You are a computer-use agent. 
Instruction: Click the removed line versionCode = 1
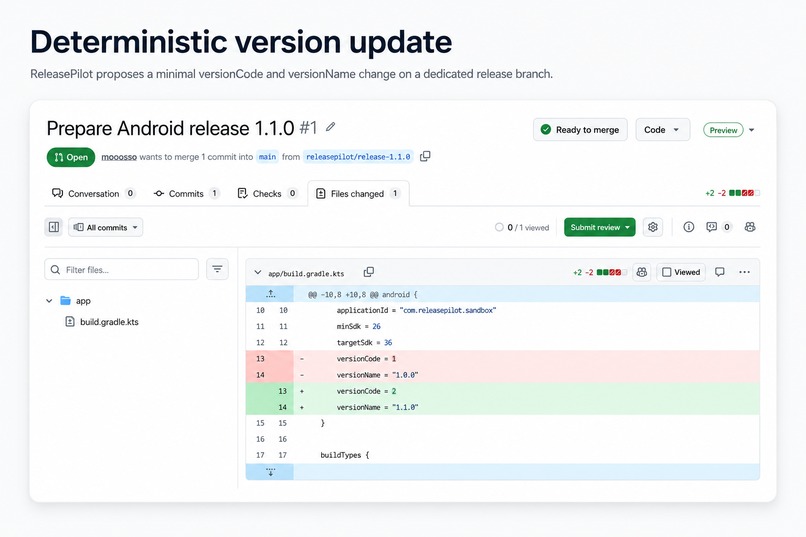(x=503, y=359)
